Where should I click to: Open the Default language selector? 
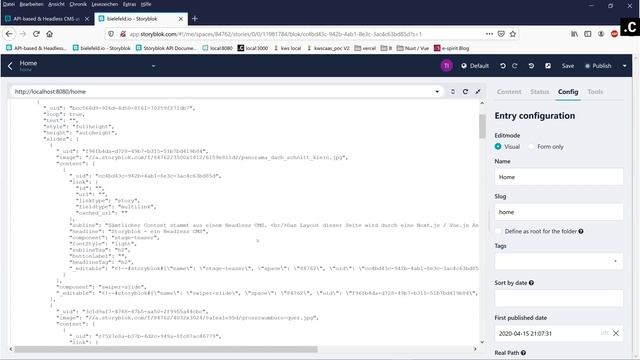475,66
